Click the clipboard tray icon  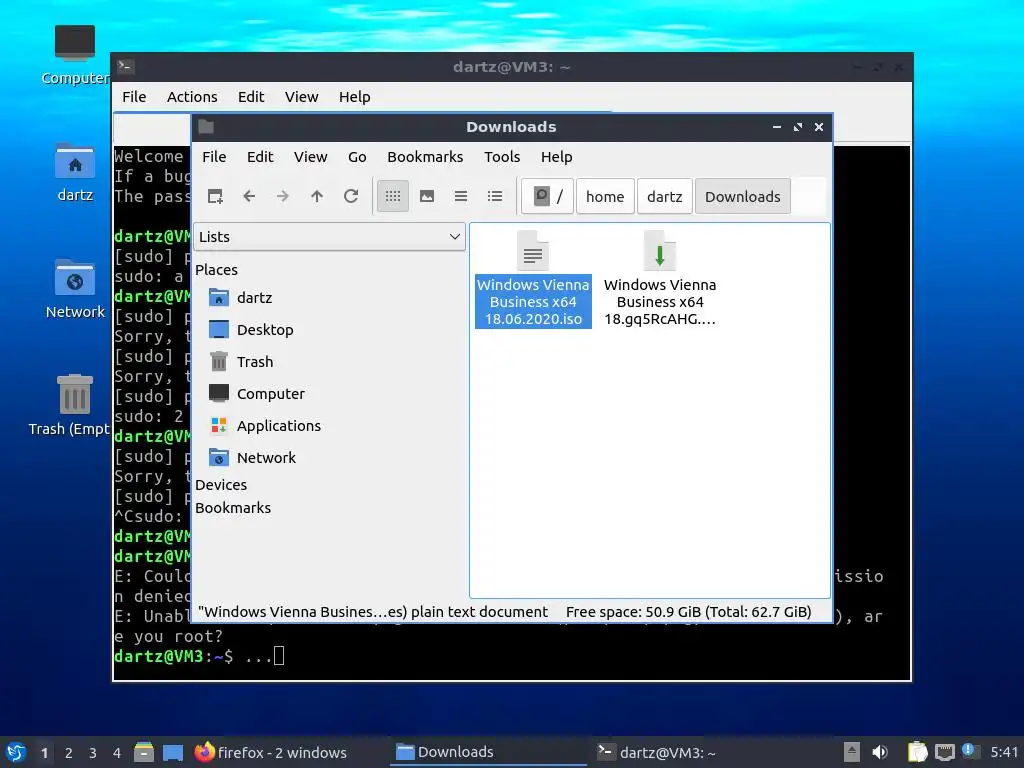click(x=918, y=752)
